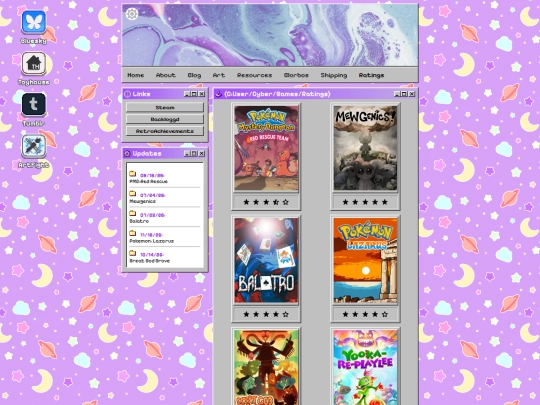Screen dimensions: 540x405
Task: Select the Balatro update entry text
Action: pyautogui.click(x=139, y=221)
